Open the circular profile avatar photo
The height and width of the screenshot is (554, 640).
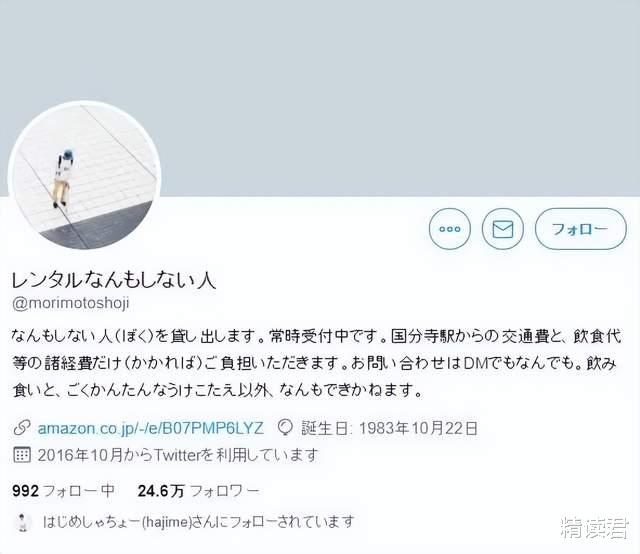tap(84, 176)
